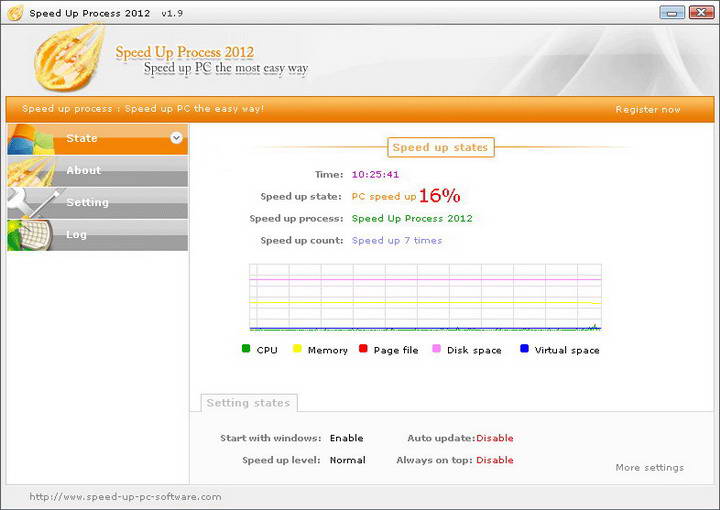The width and height of the screenshot is (720, 510).
Task: Open the Setting sidebar section
Action: pyautogui.click(x=97, y=203)
